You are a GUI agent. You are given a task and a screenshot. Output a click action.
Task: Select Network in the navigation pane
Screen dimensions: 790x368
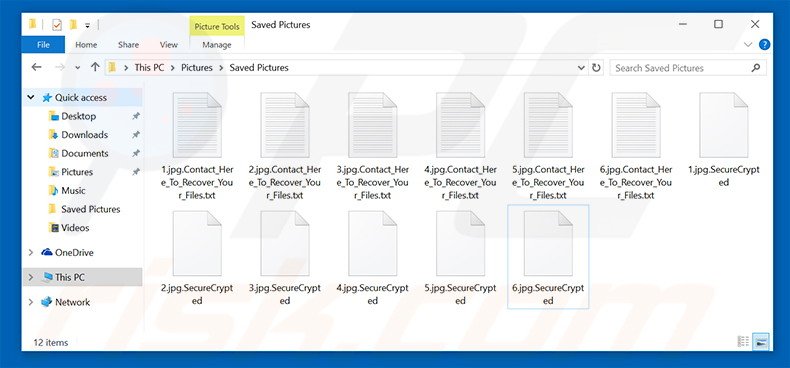click(73, 302)
